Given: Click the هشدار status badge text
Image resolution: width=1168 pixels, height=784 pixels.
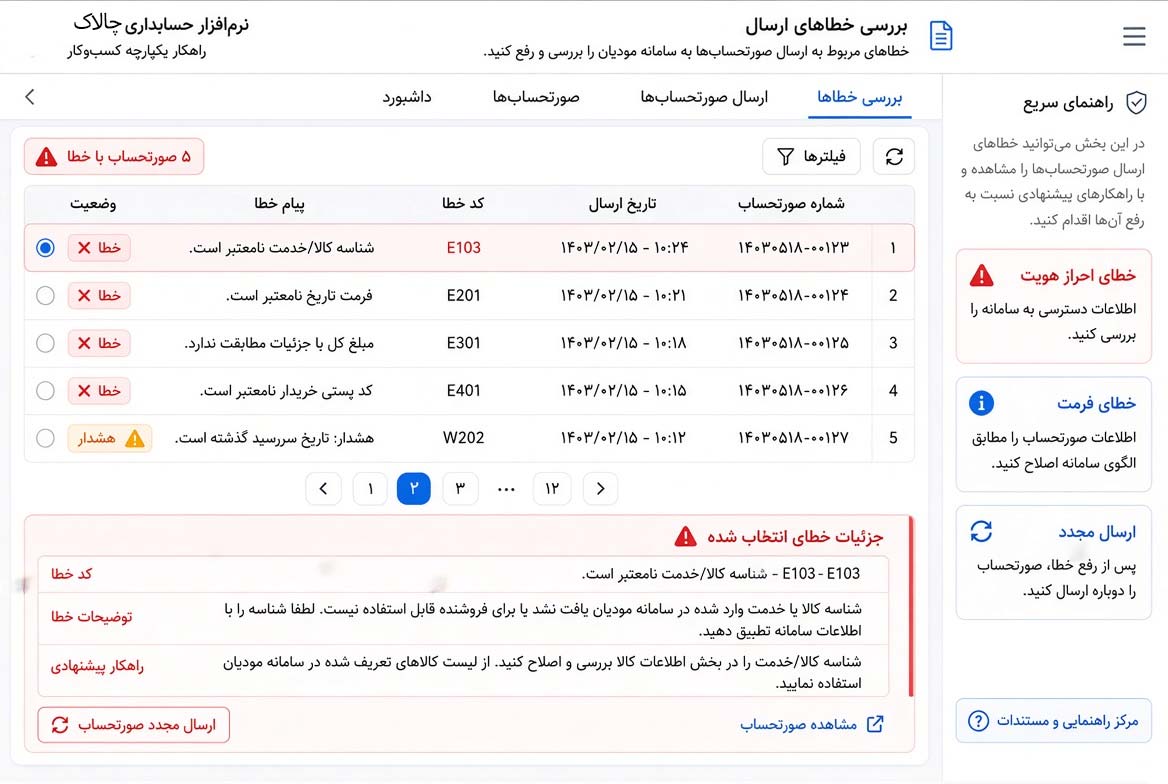Looking at the screenshot, I should click(97, 438).
